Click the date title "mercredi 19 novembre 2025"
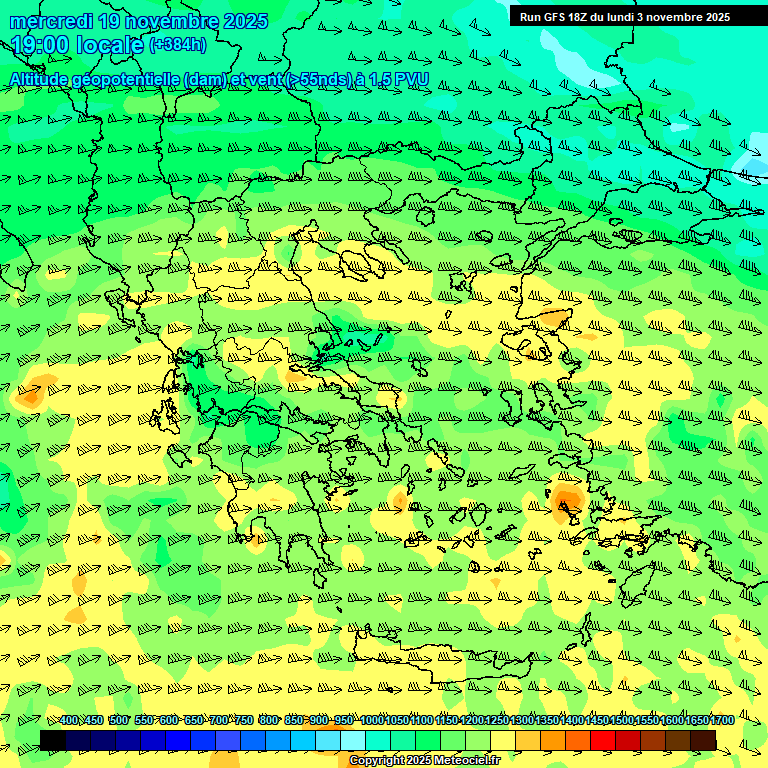The width and height of the screenshot is (768, 768). [139, 21]
